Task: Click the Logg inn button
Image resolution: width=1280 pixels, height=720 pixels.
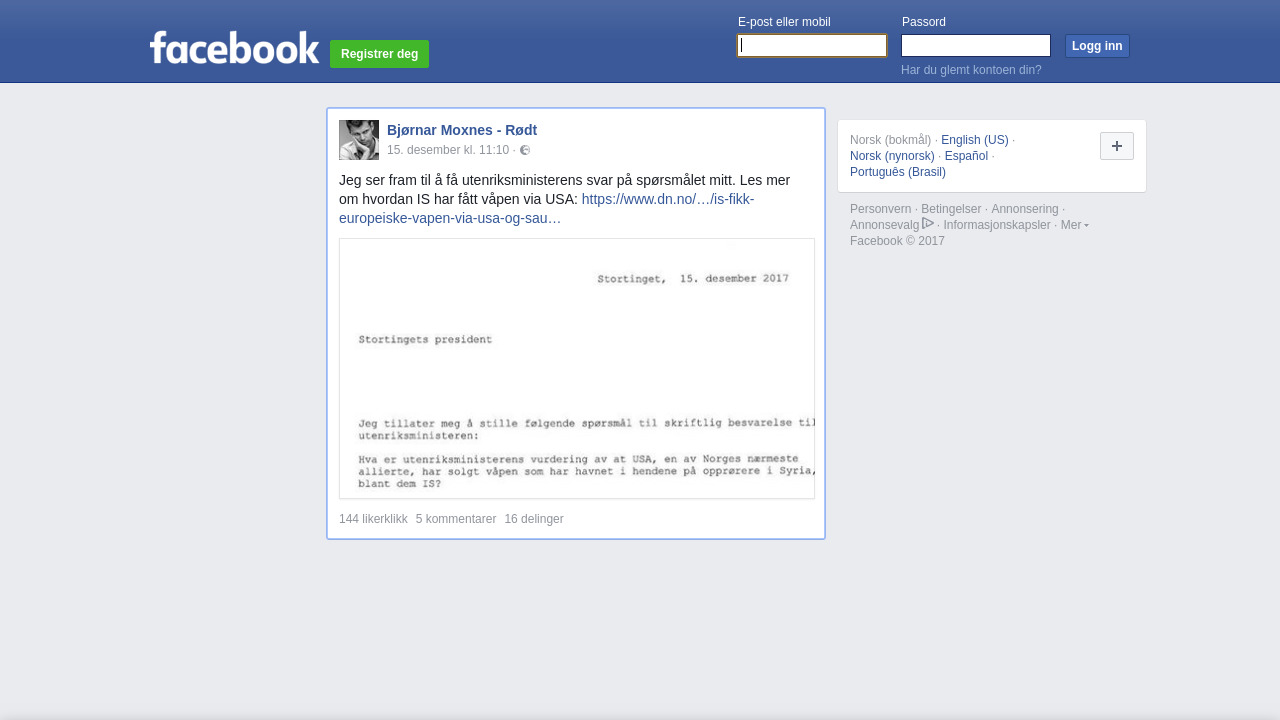Action: (1097, 46)
